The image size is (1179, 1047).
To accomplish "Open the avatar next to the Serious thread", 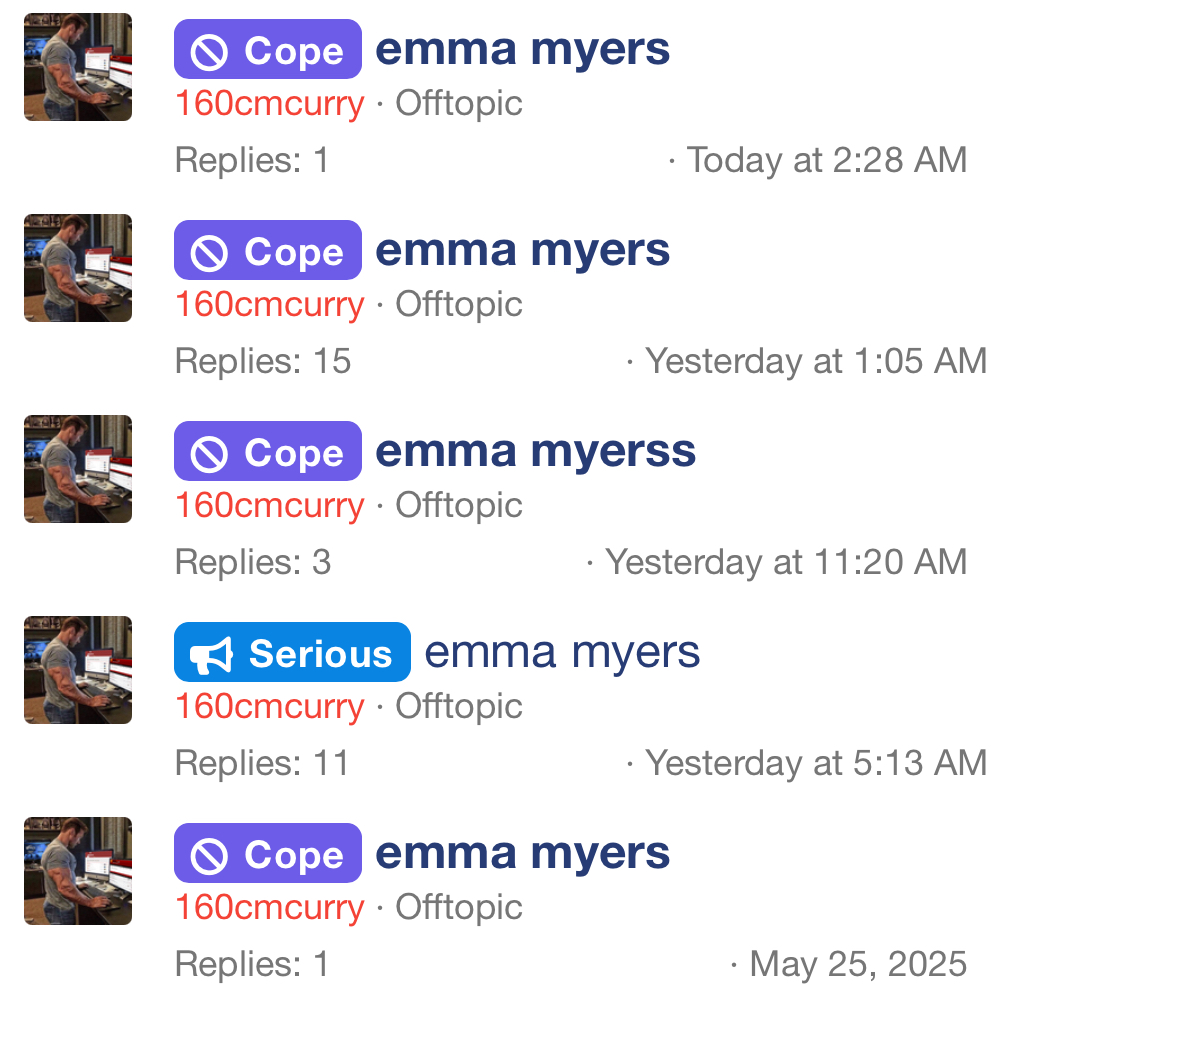I will point(78,670).
